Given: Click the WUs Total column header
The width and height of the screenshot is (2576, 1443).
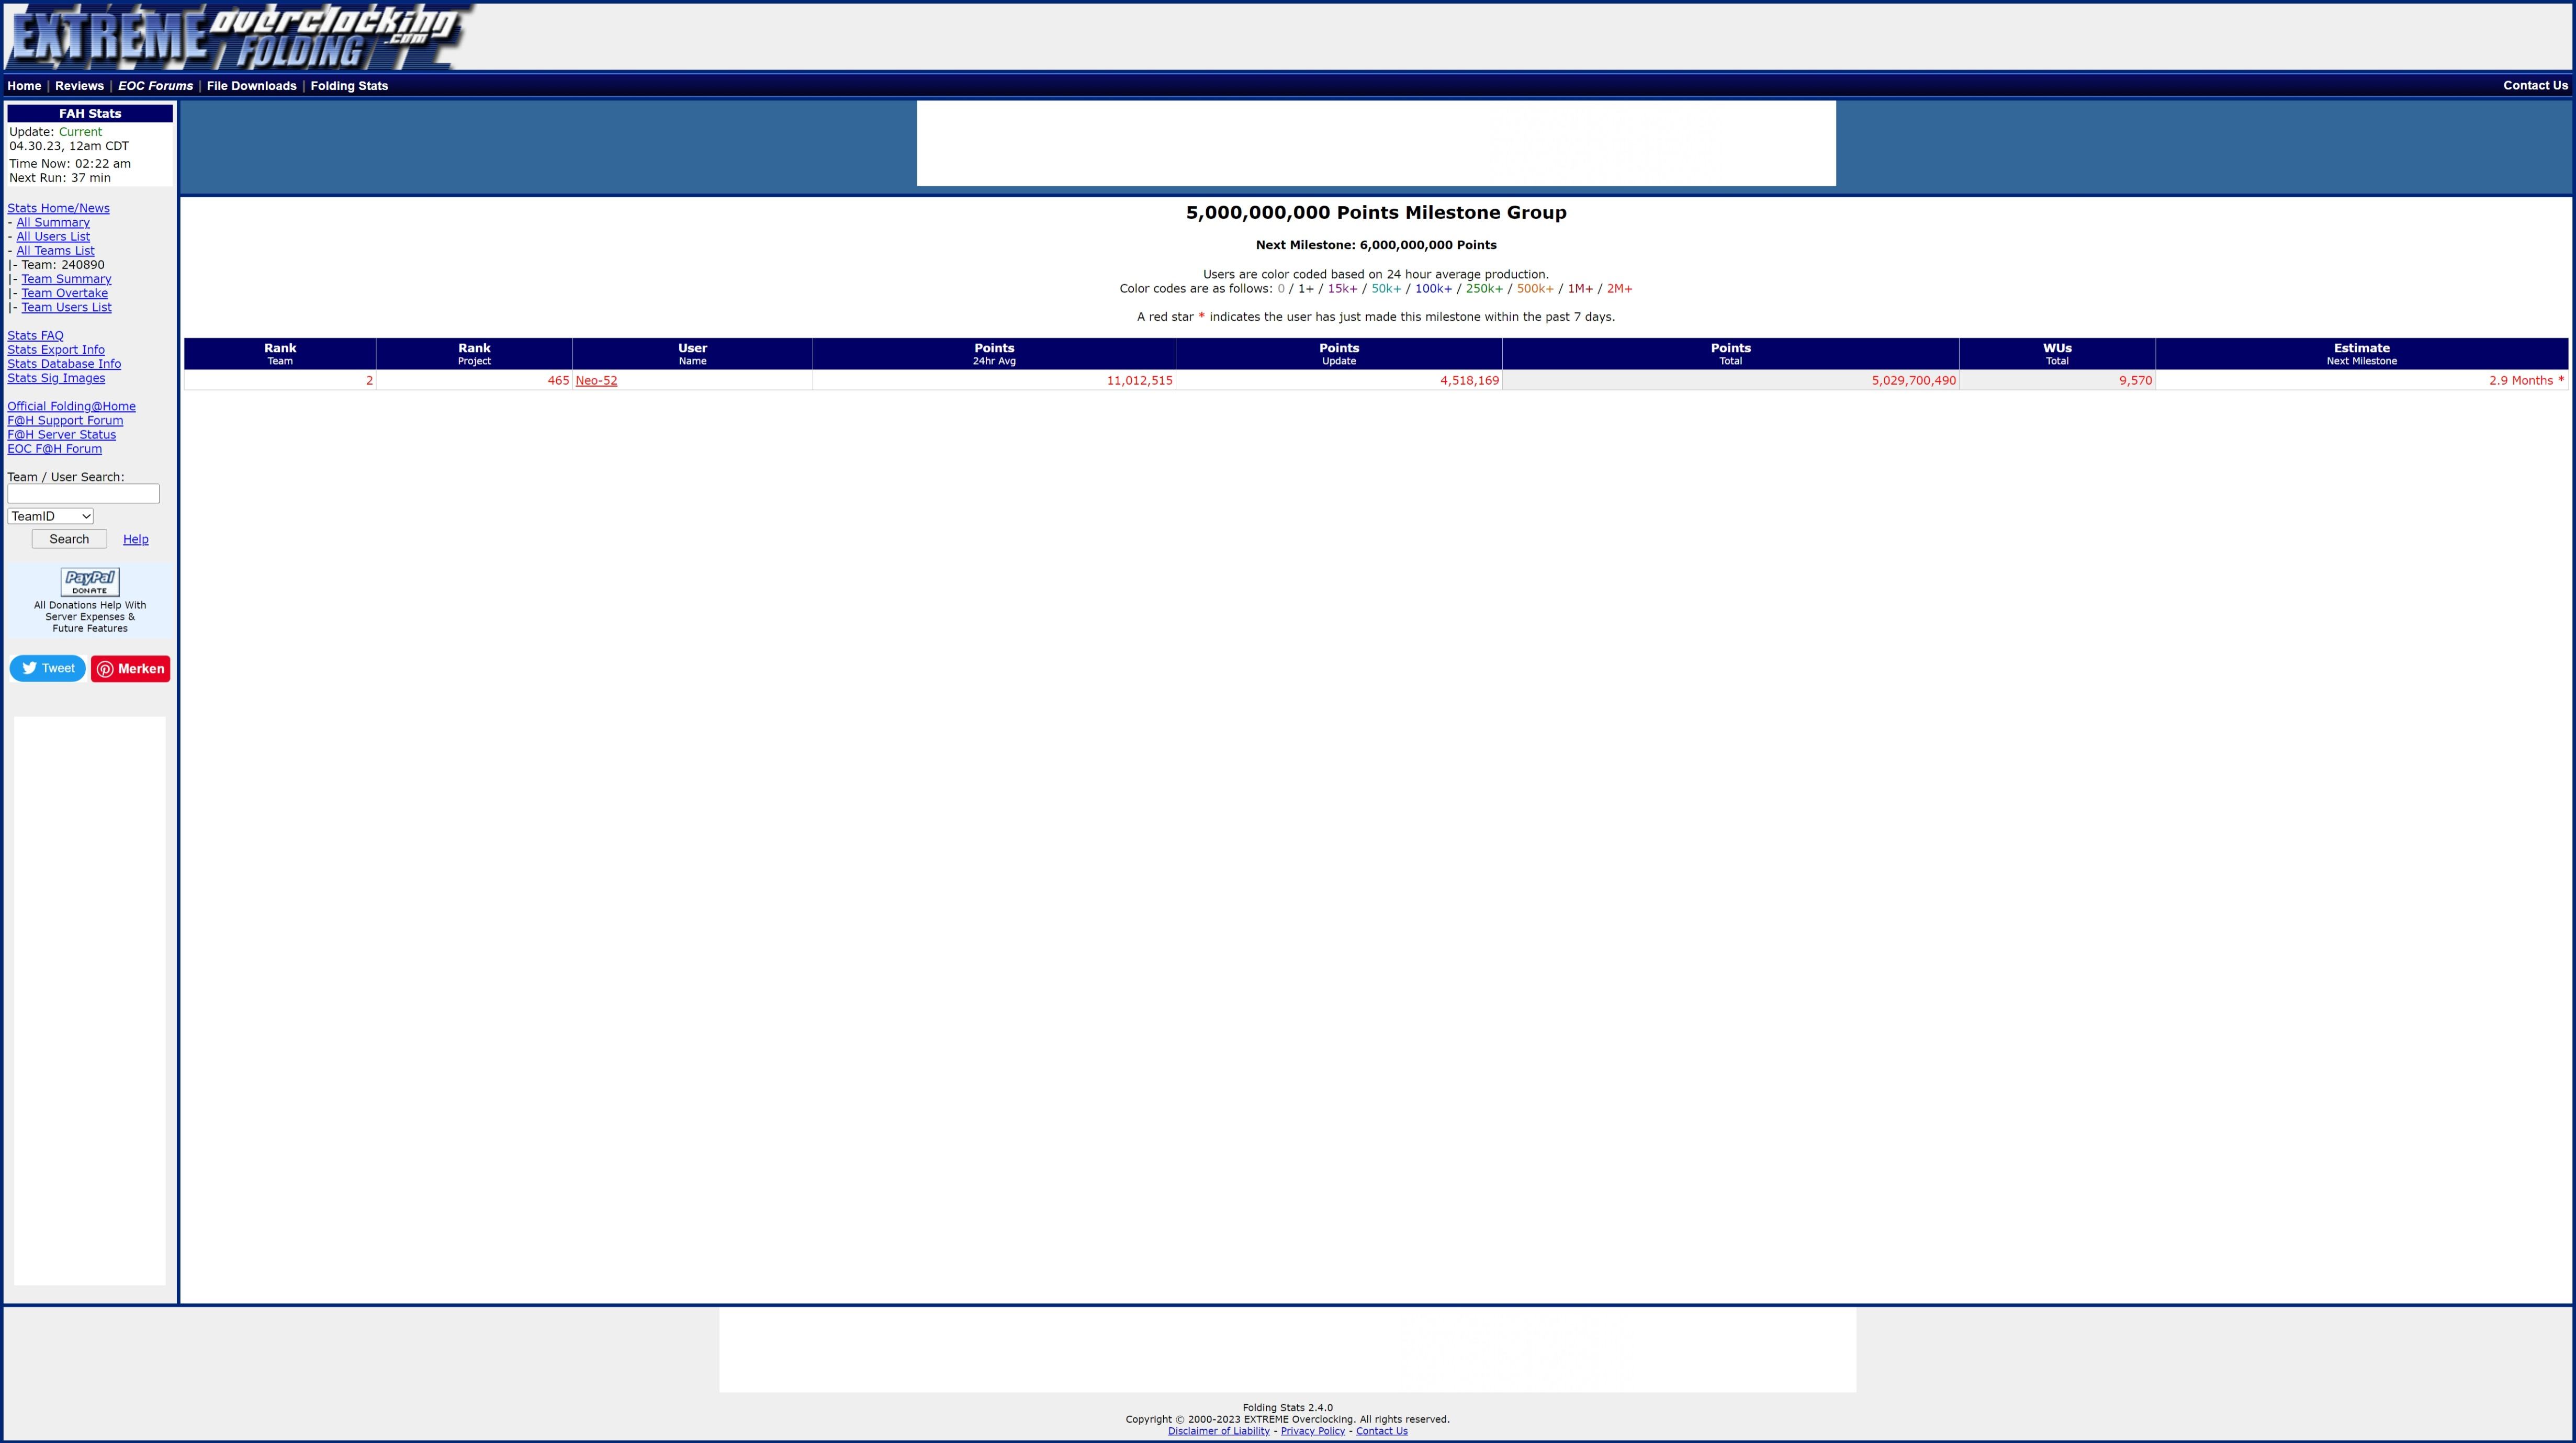Looking at the screenshot, I should 2057,354.
